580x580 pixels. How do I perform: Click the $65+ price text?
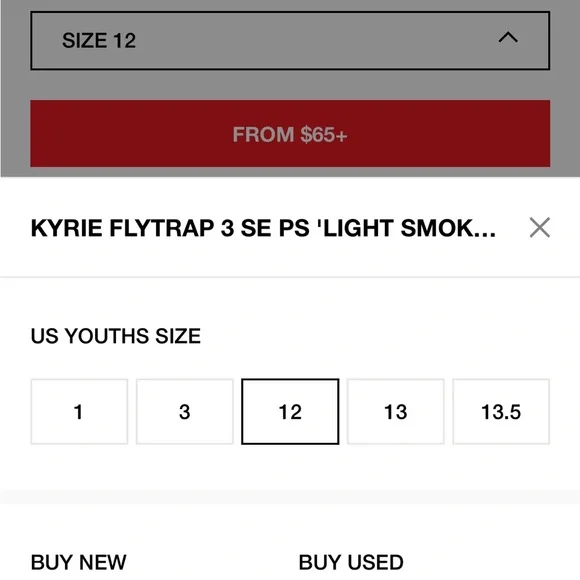(x=324, y=134)
